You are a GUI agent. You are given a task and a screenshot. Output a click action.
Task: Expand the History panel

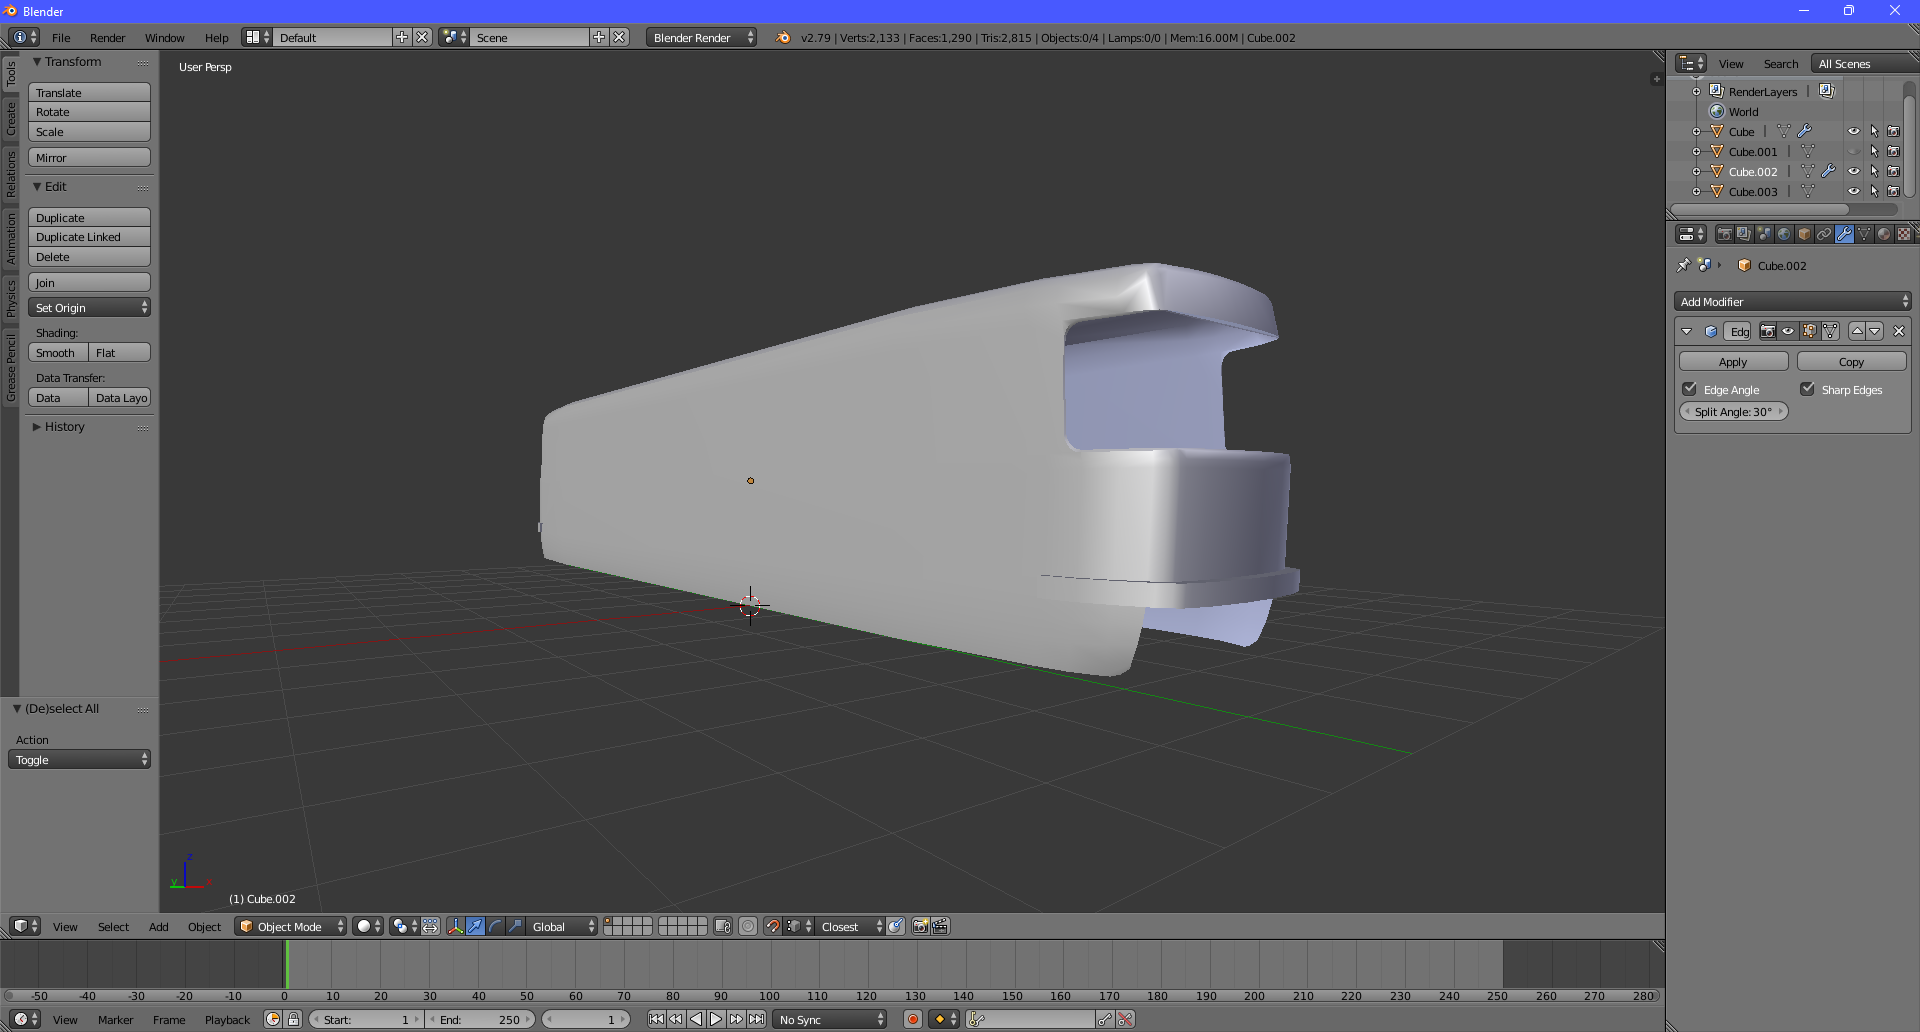64,427
